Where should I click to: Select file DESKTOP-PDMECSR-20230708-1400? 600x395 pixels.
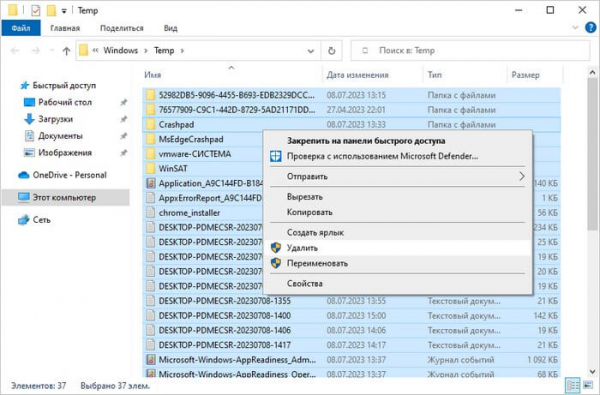pyautogui.click(x=225, y=315)
